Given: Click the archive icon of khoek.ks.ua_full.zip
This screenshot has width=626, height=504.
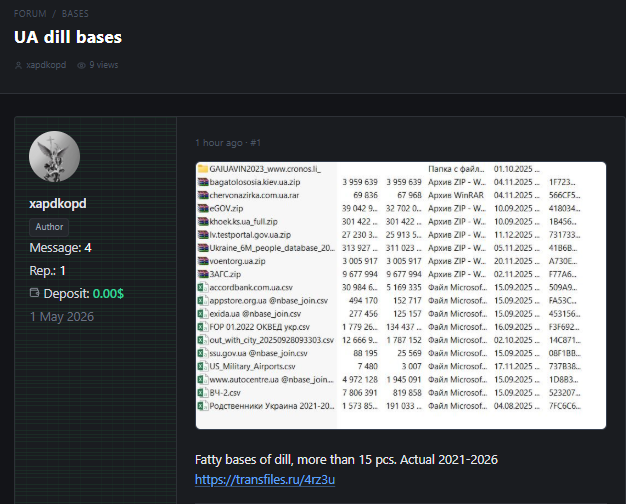Looking at the screenshot, I should pyautogui.click(x=203, y=222).
